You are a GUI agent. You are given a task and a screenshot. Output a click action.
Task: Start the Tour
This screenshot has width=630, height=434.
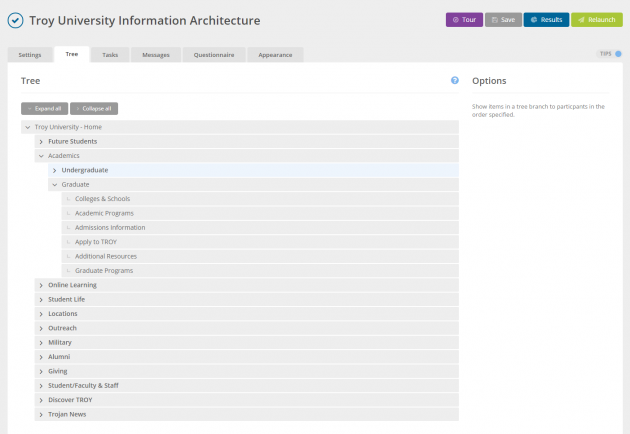[464, 20]
